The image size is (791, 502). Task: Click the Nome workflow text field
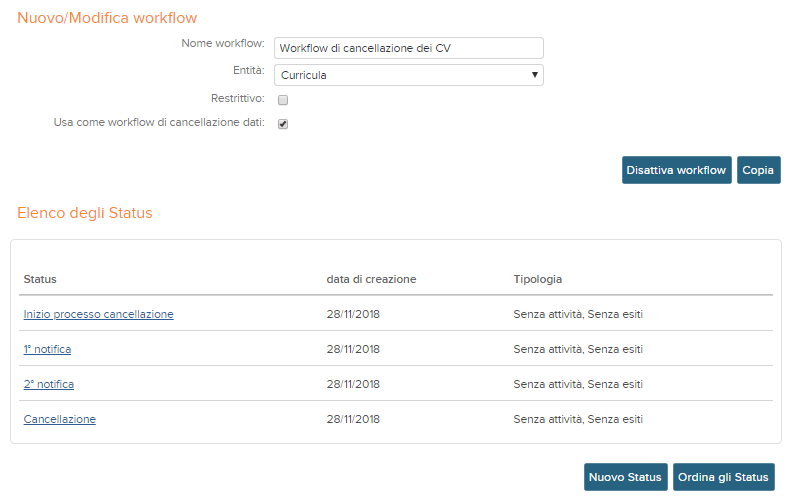pos(409,48)
